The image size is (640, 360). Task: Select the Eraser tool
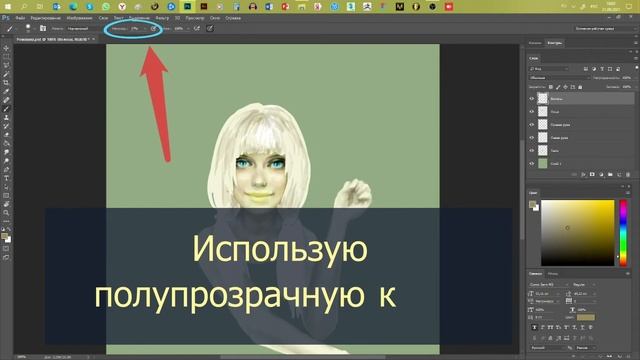tap(6, 135)
